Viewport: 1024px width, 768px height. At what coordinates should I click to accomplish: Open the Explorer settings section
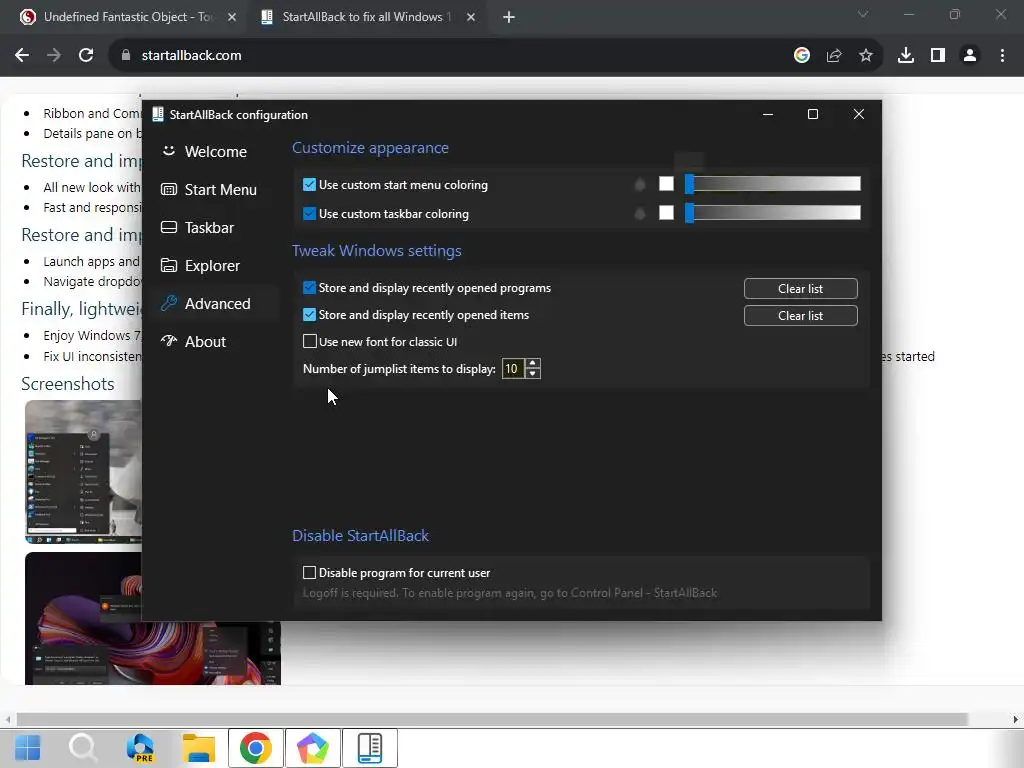tap(212, 265)
